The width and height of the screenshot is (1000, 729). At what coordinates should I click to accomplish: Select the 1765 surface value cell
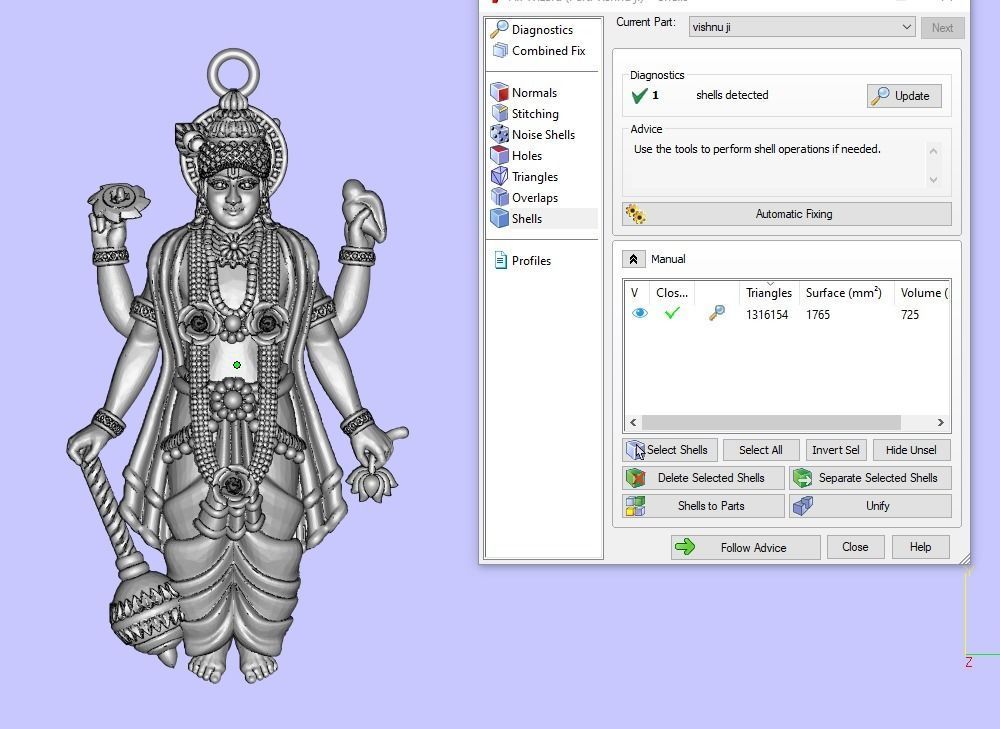[818, 314]
